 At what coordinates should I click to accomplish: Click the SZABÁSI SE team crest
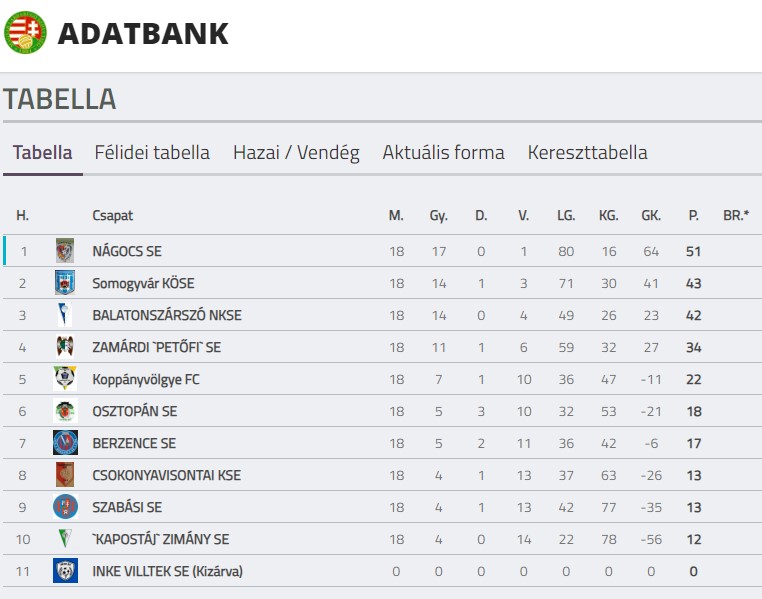point(65,507)
